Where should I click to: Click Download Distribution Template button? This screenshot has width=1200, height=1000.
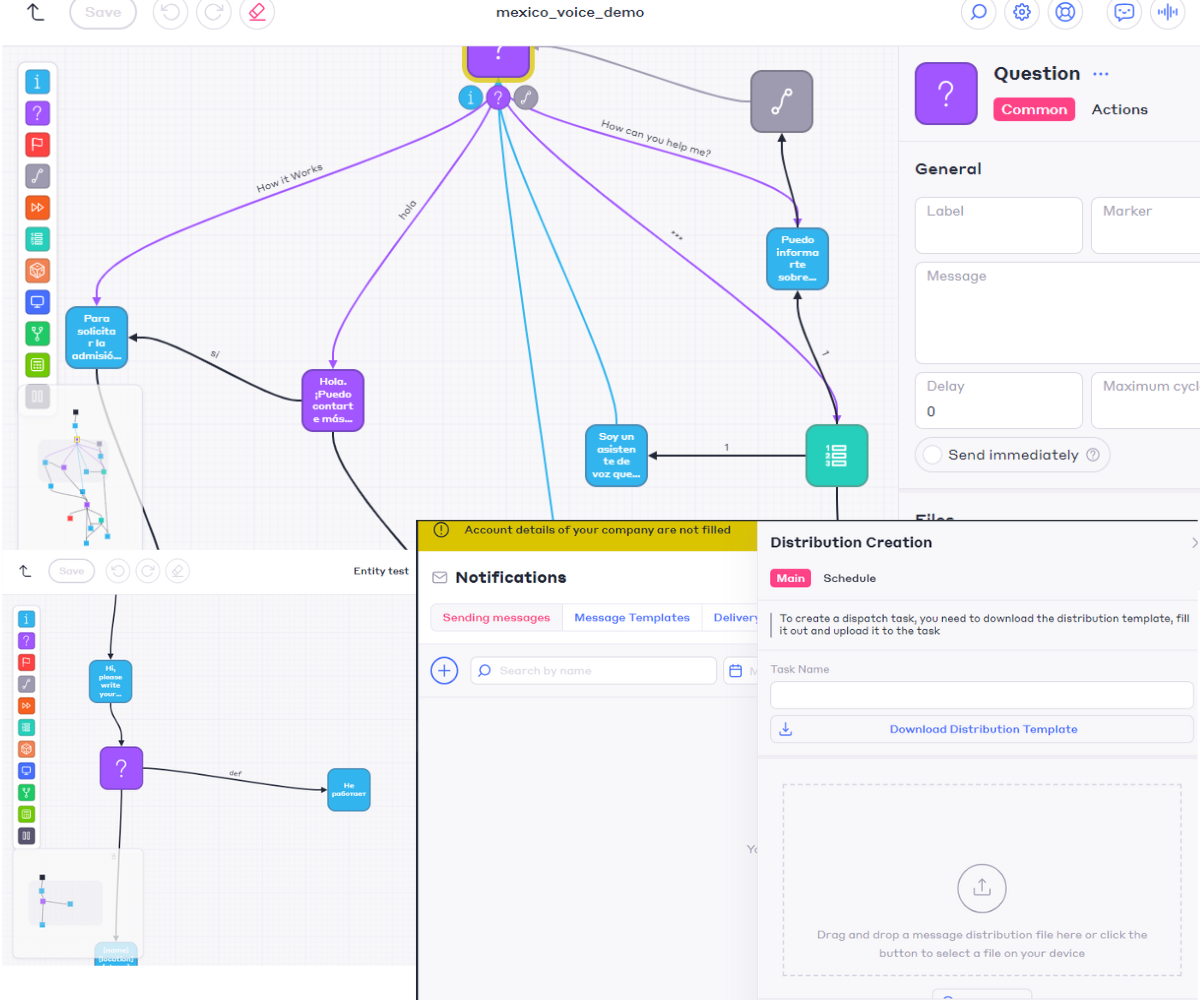click(x=982, y=729)
